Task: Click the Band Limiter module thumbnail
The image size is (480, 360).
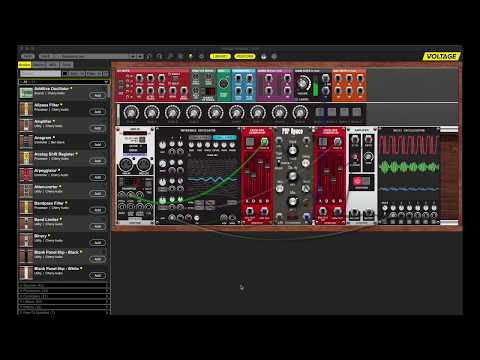Action: 26,223
